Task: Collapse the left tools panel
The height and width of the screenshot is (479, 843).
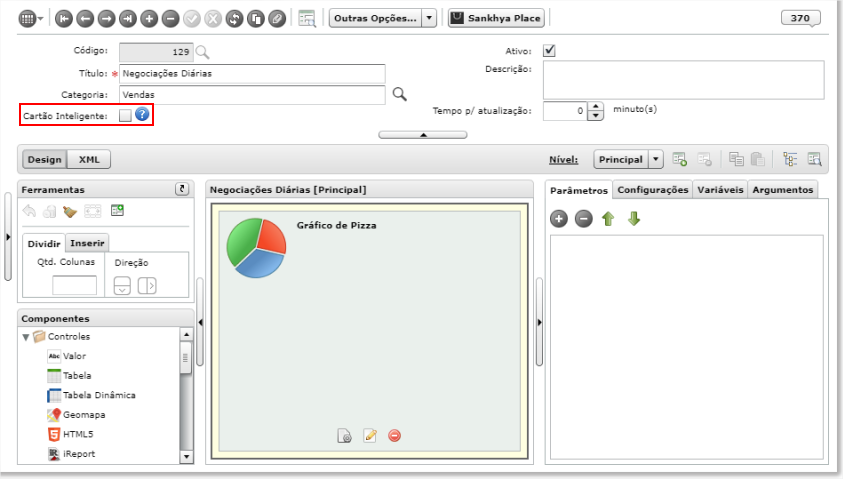Action: click(200, 323)
